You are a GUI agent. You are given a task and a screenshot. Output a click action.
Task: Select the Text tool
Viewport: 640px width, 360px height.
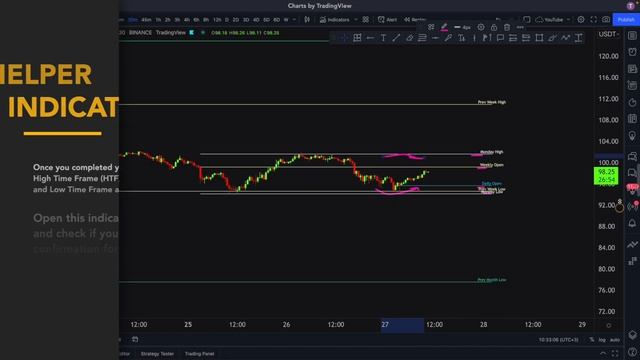383,38
